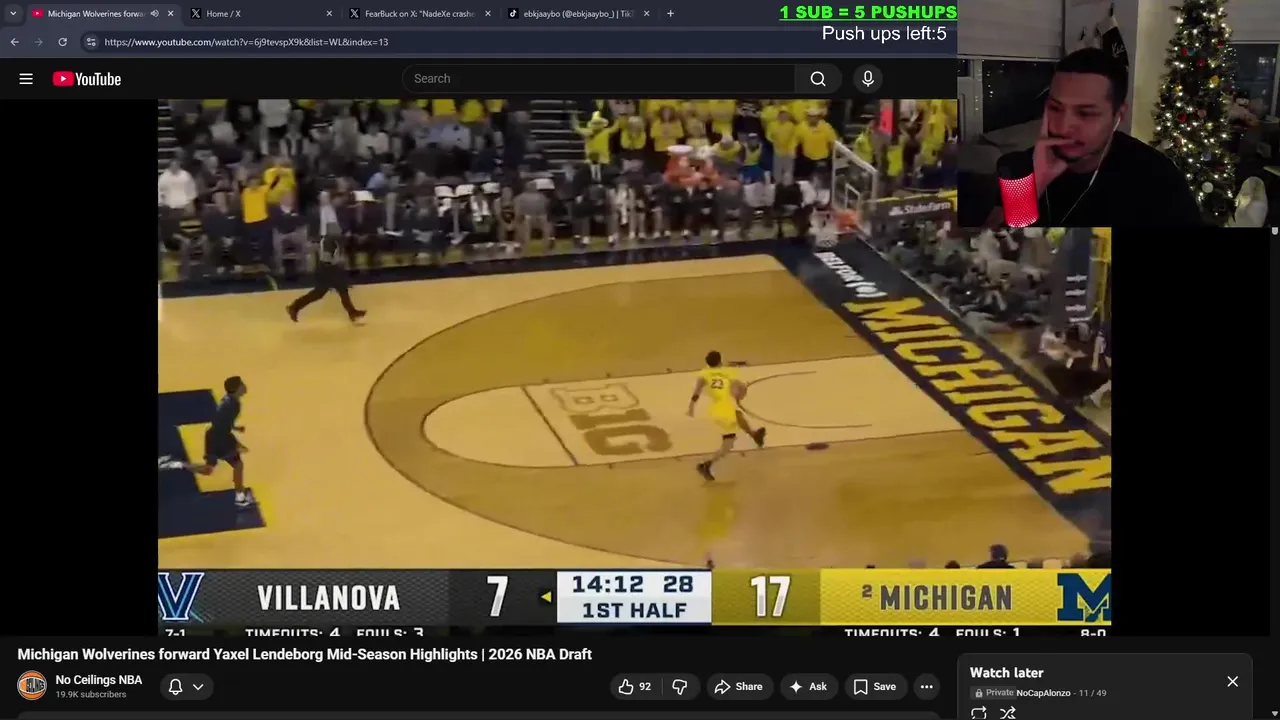Close the Watch later playlist panel
The width and height of the screenshot is (1280, 720).
(1232, 681)
